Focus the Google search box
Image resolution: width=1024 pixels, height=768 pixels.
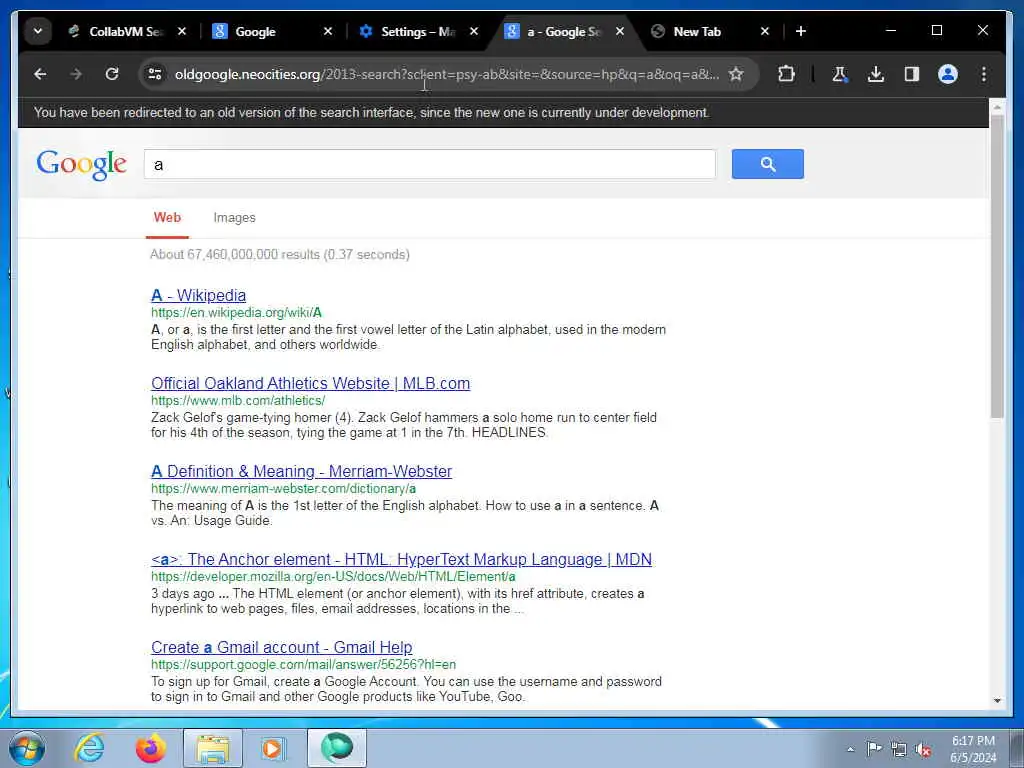(430, 165)
